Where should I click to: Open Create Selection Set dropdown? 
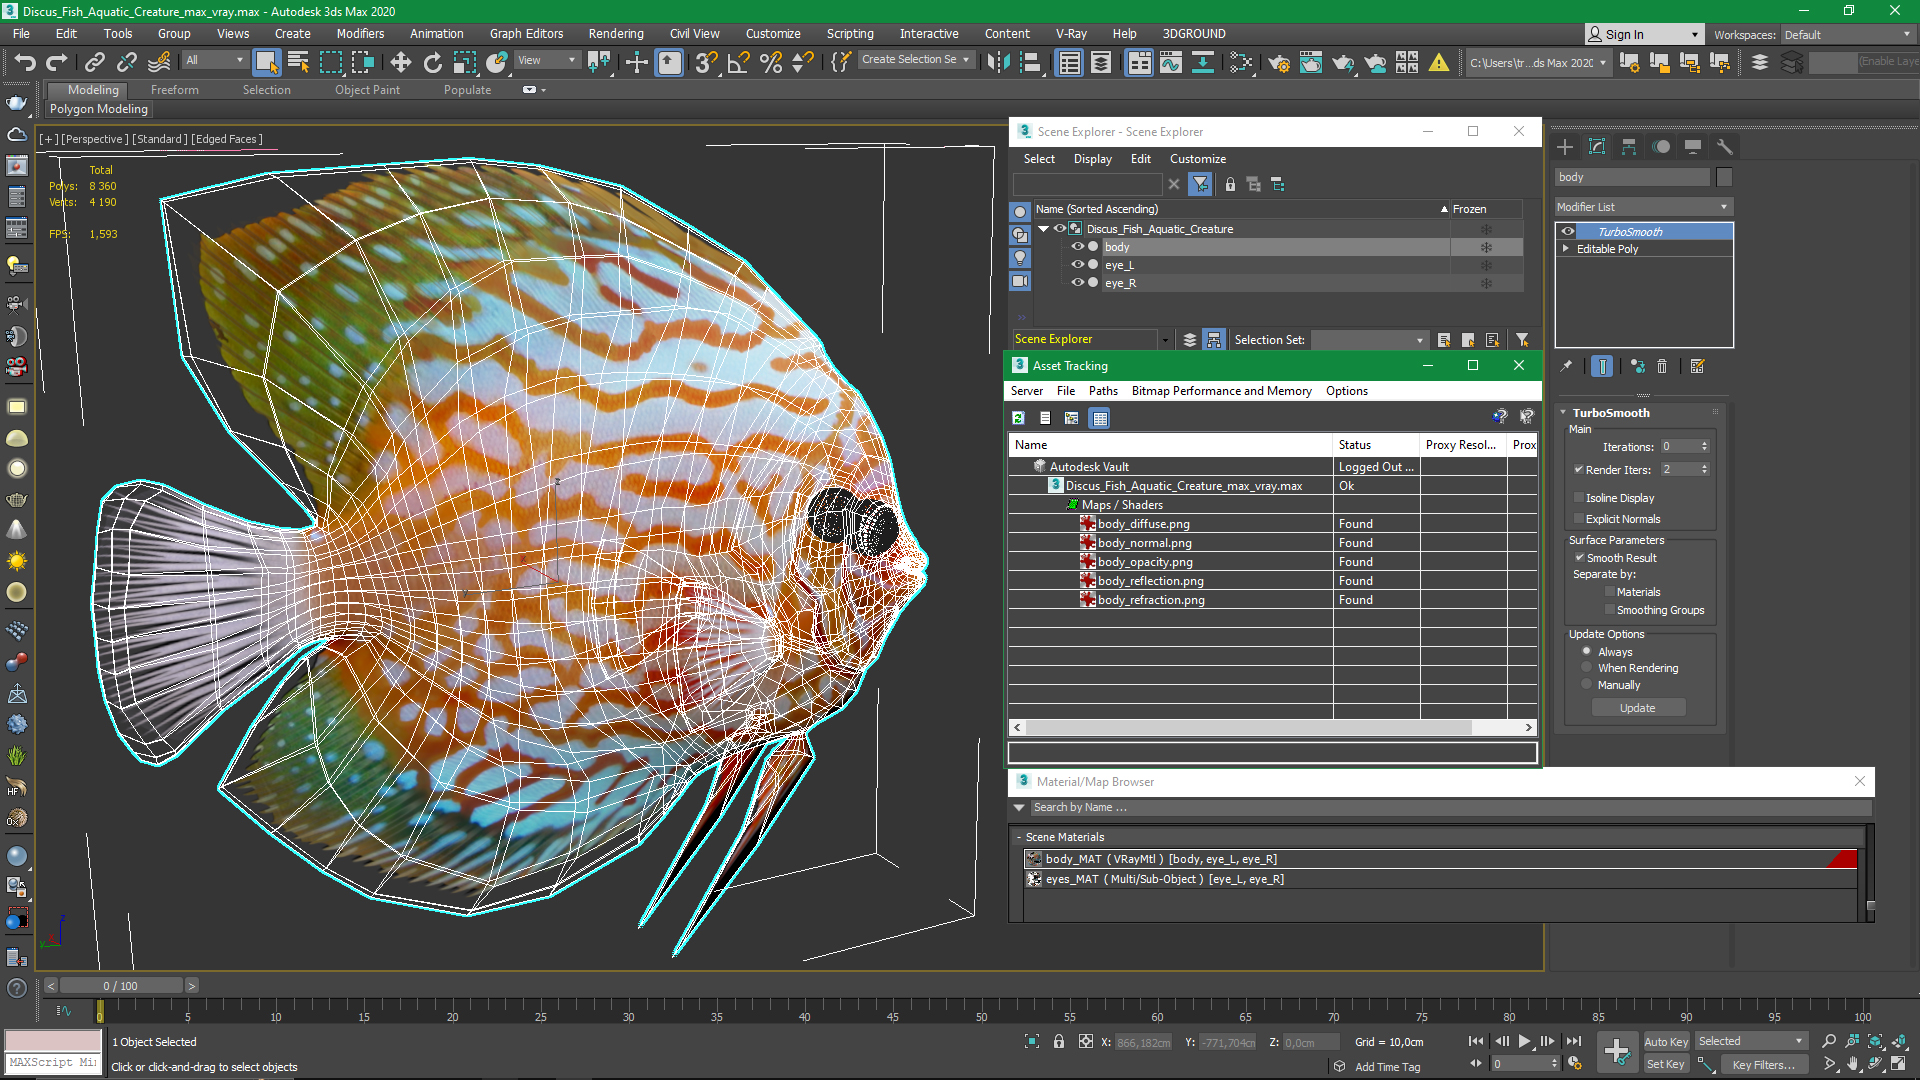pos(916,60)
